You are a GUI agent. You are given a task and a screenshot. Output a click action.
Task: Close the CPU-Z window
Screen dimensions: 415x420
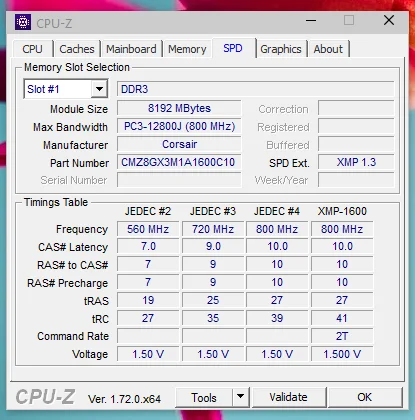tap(389, 20)
